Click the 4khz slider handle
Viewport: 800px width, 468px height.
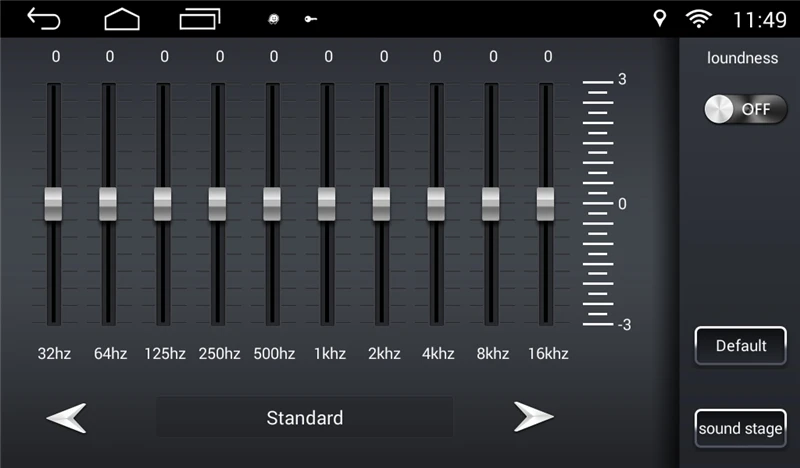pos(436,204)
